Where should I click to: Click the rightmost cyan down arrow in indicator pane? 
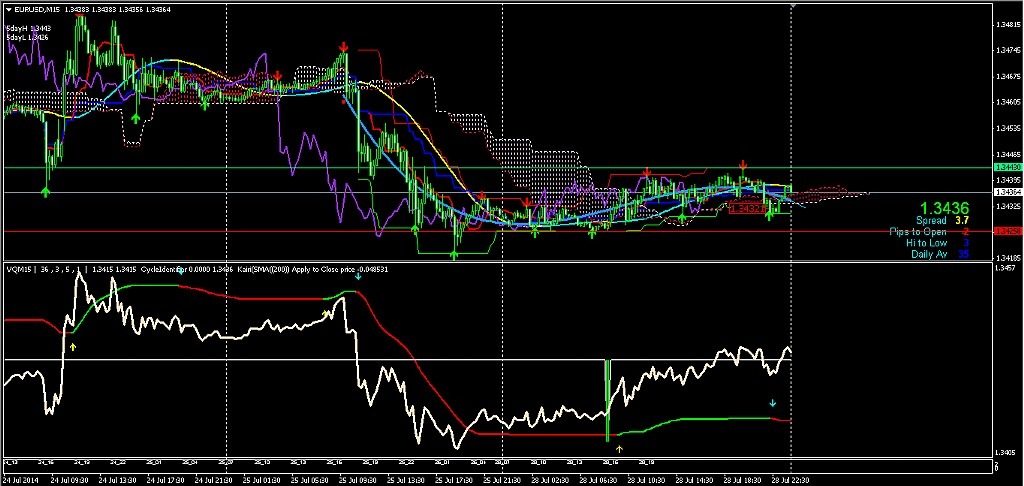click(773, 403)
